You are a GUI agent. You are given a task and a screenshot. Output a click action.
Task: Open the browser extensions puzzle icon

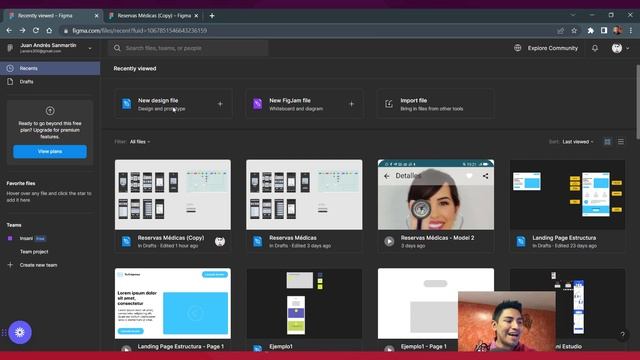click(x=590, y=31)
